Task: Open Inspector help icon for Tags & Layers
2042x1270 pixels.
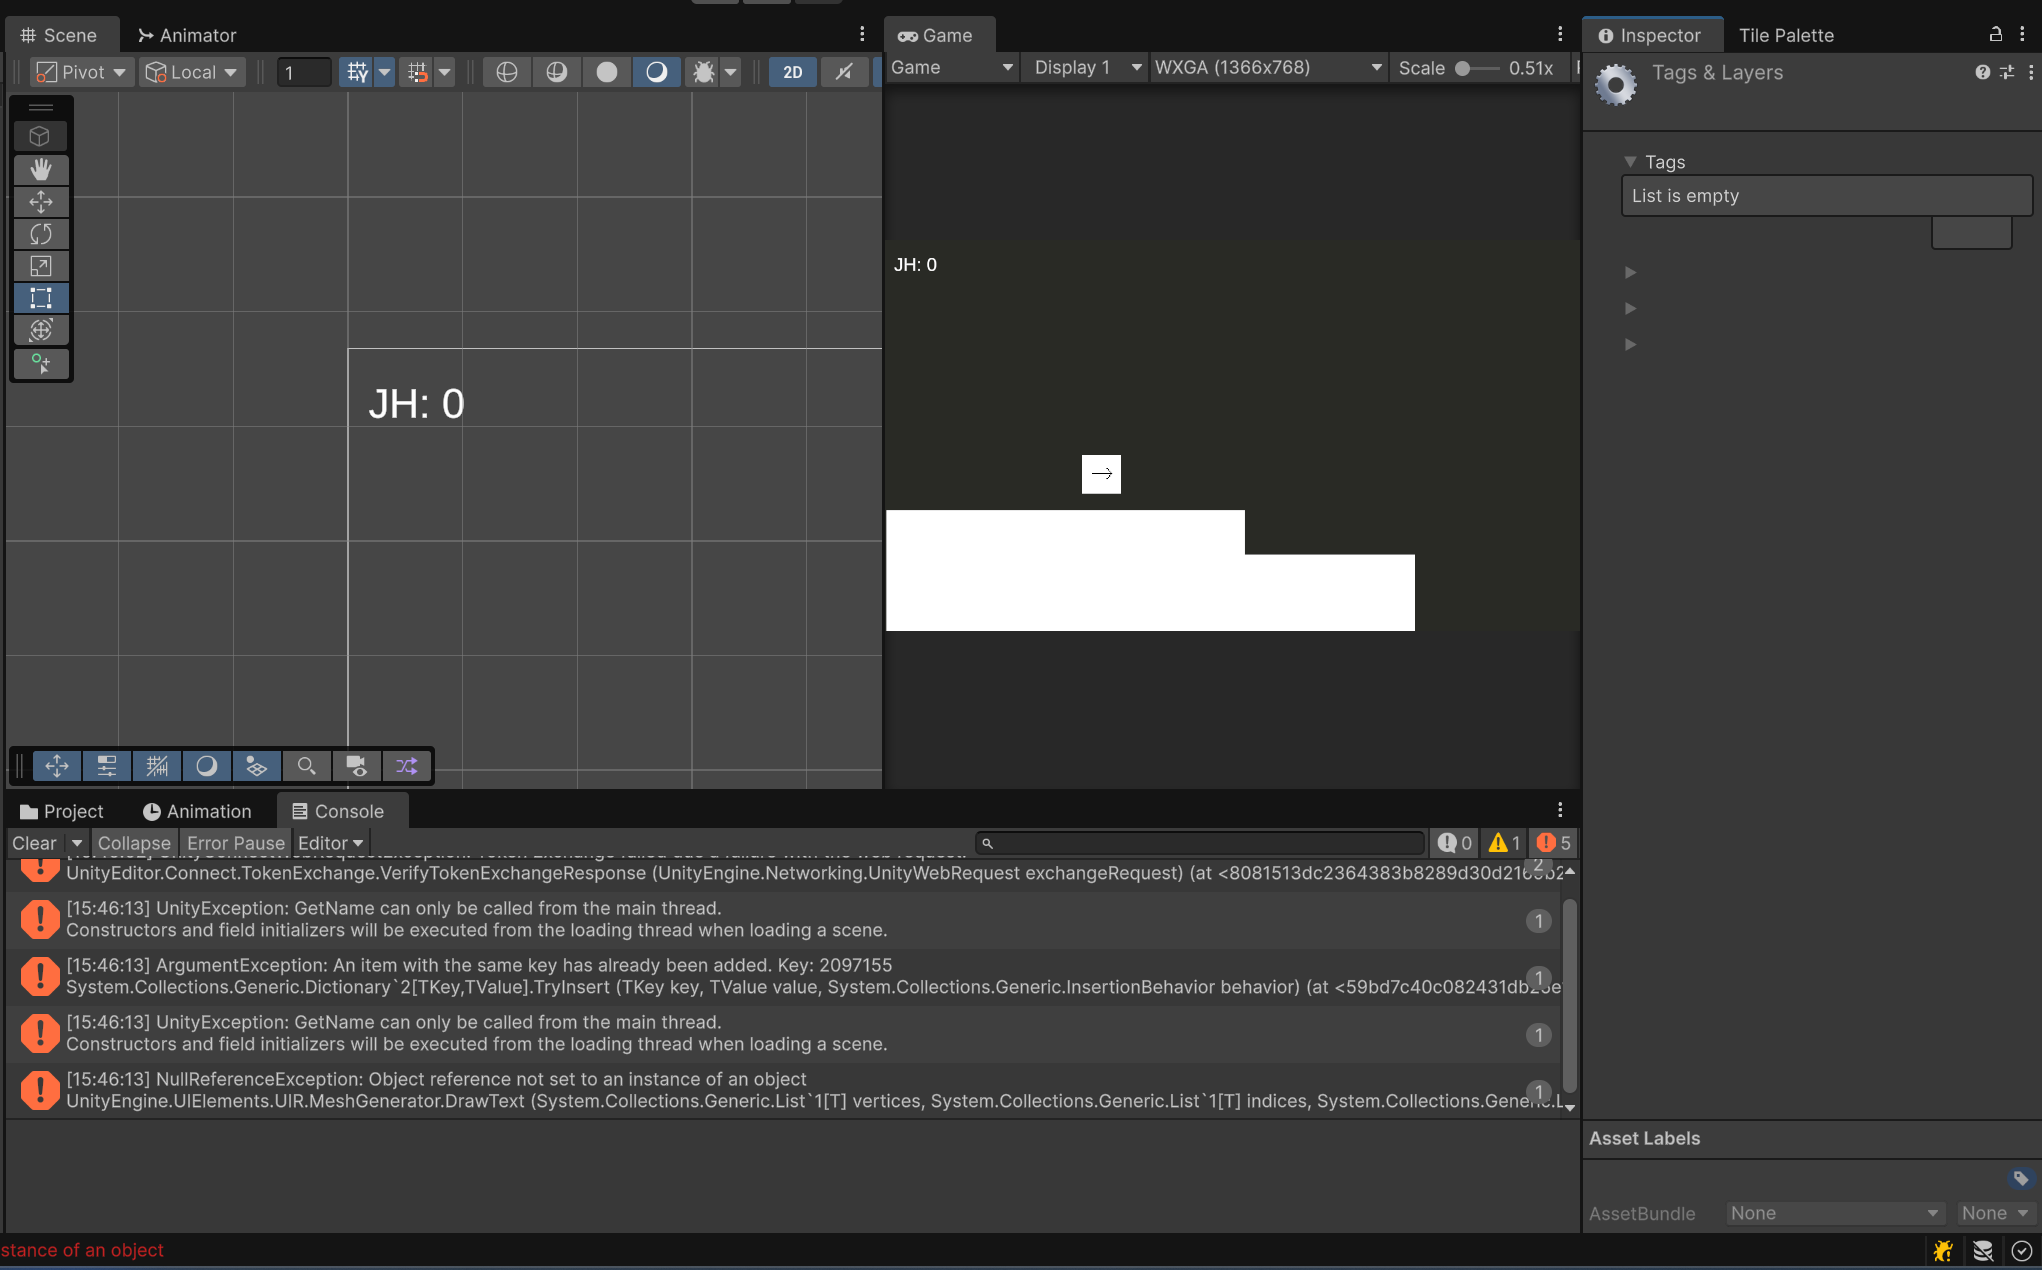Action: tap(1982, 72)
